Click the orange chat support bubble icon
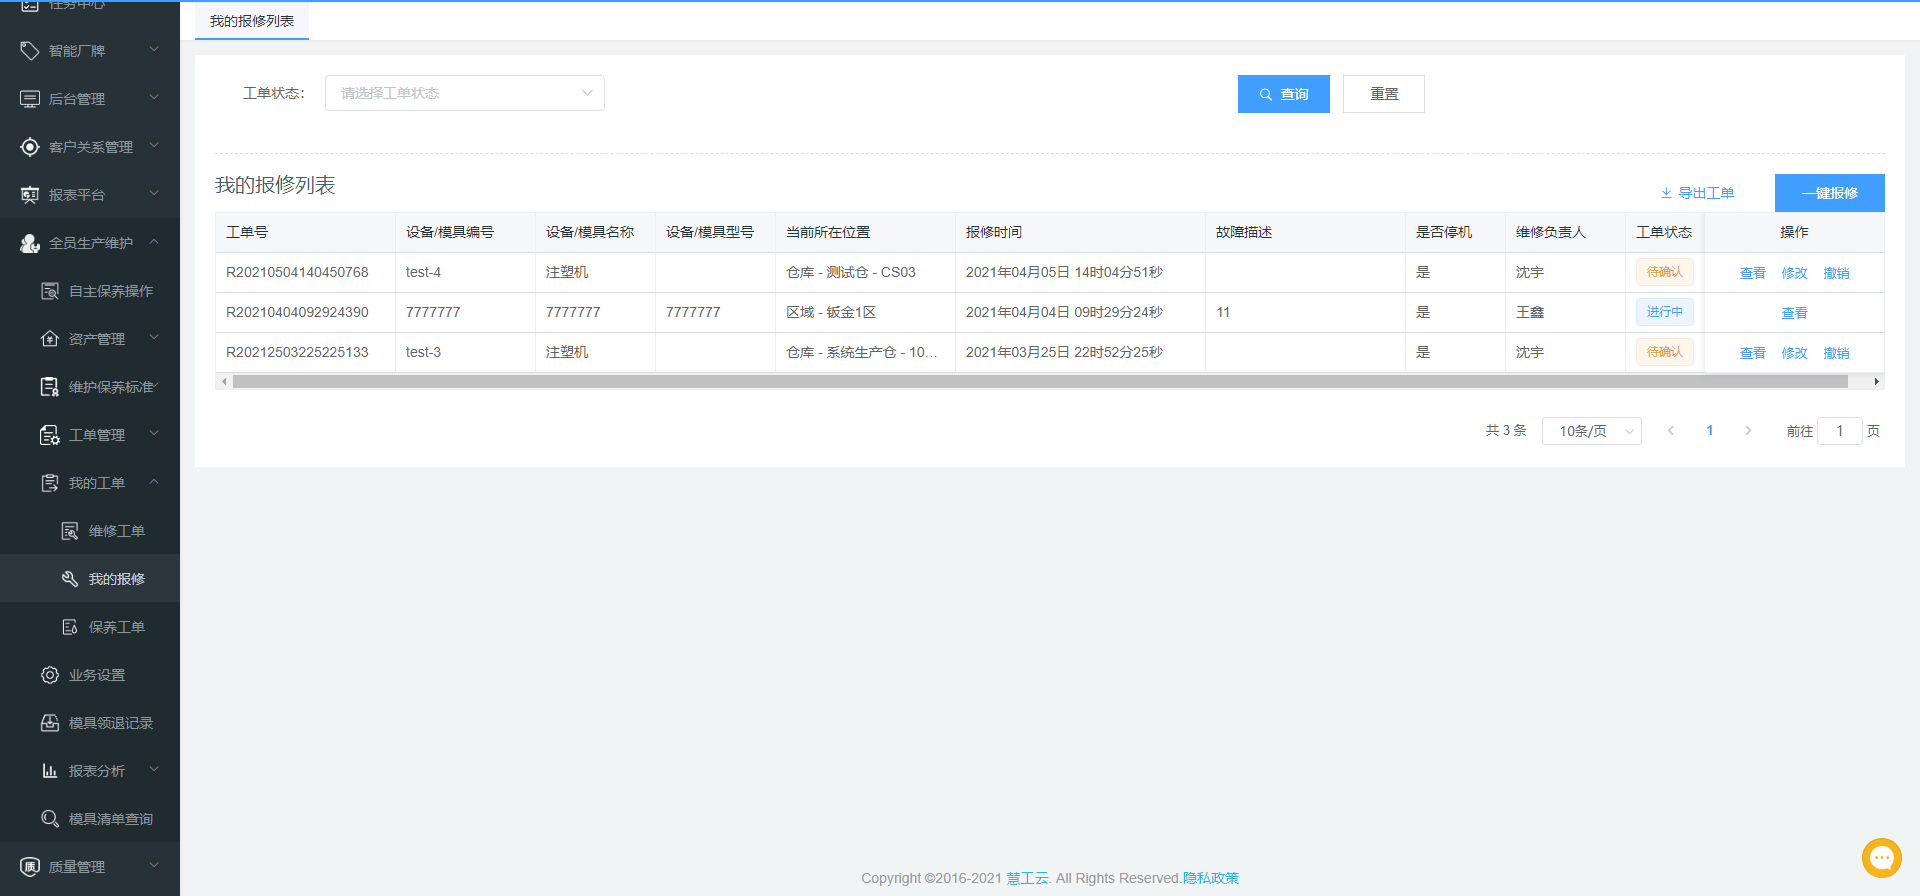Image resolution: width=1920 pixels, height=896 pixels. pyautogui.click(x=1881, y=858)
